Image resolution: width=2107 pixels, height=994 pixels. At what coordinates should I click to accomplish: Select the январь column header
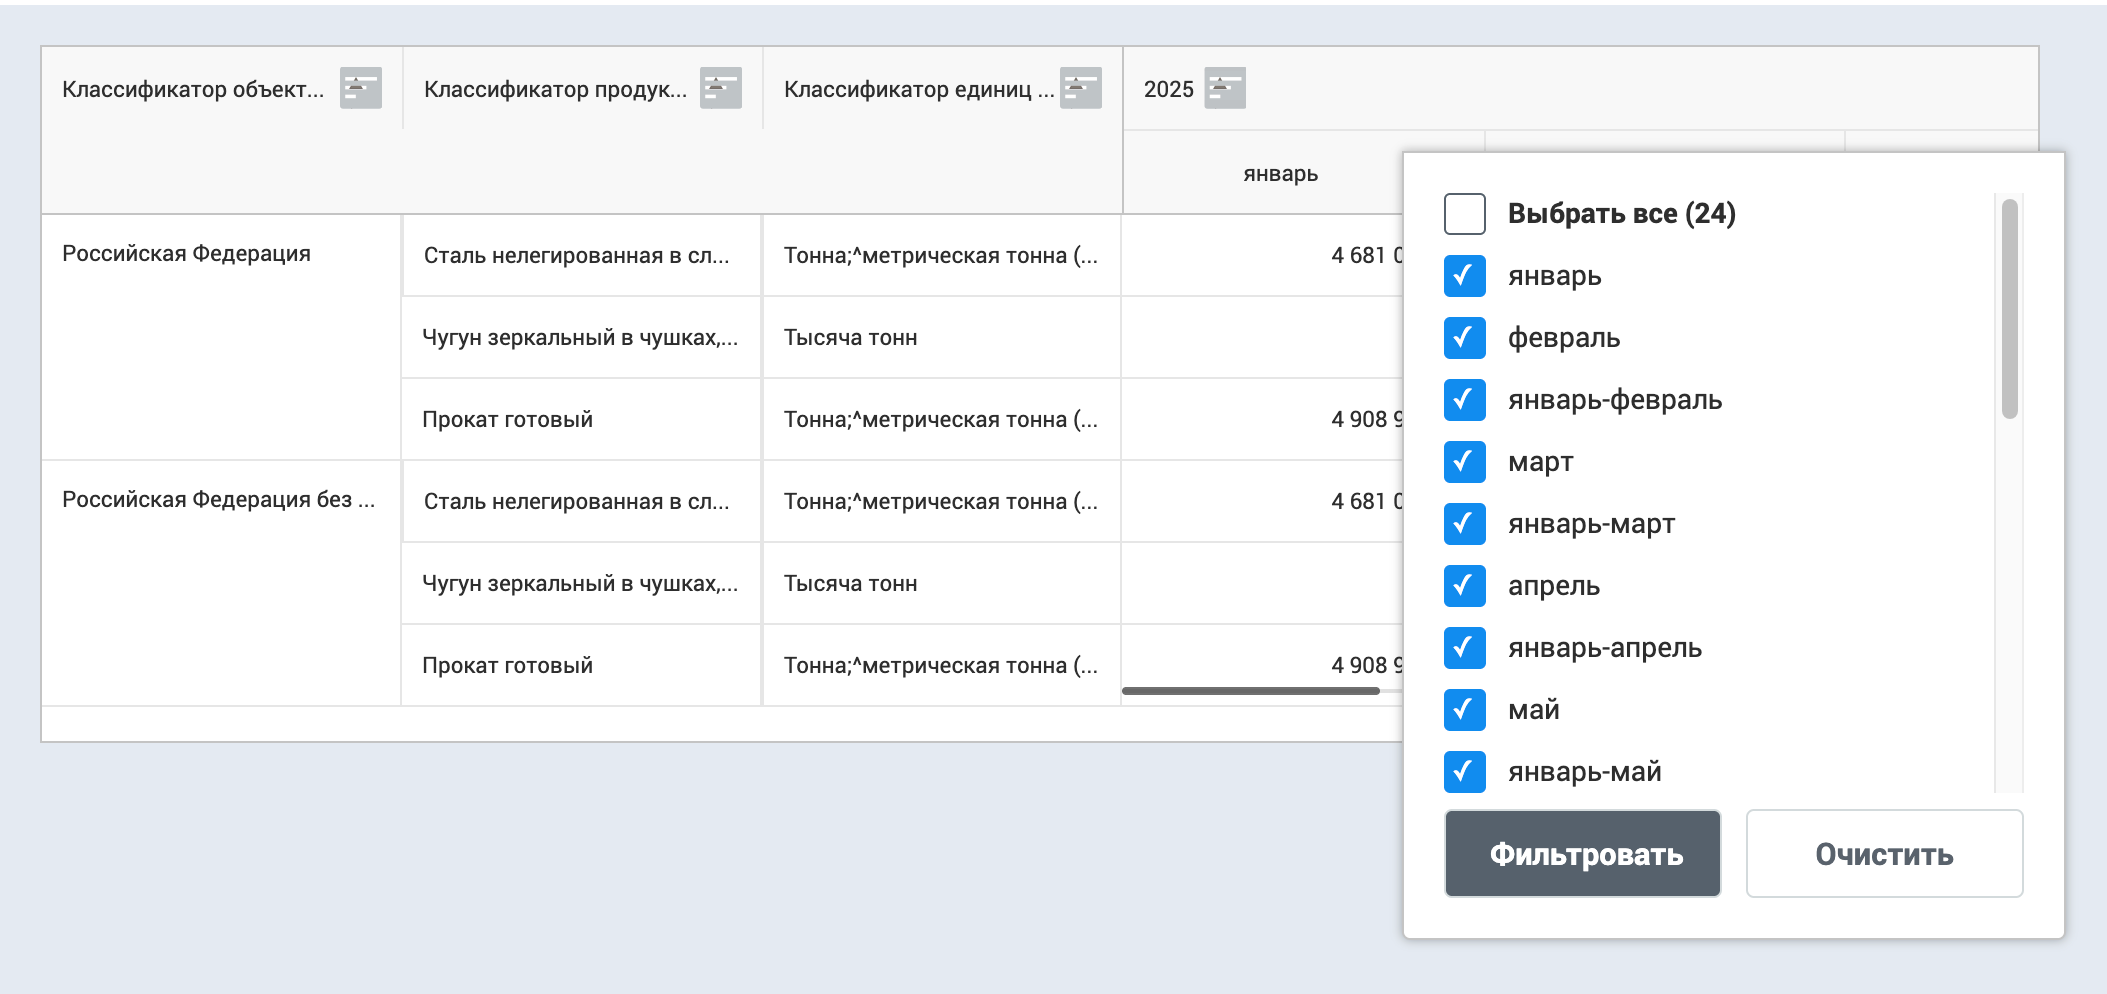[1280, 174]
